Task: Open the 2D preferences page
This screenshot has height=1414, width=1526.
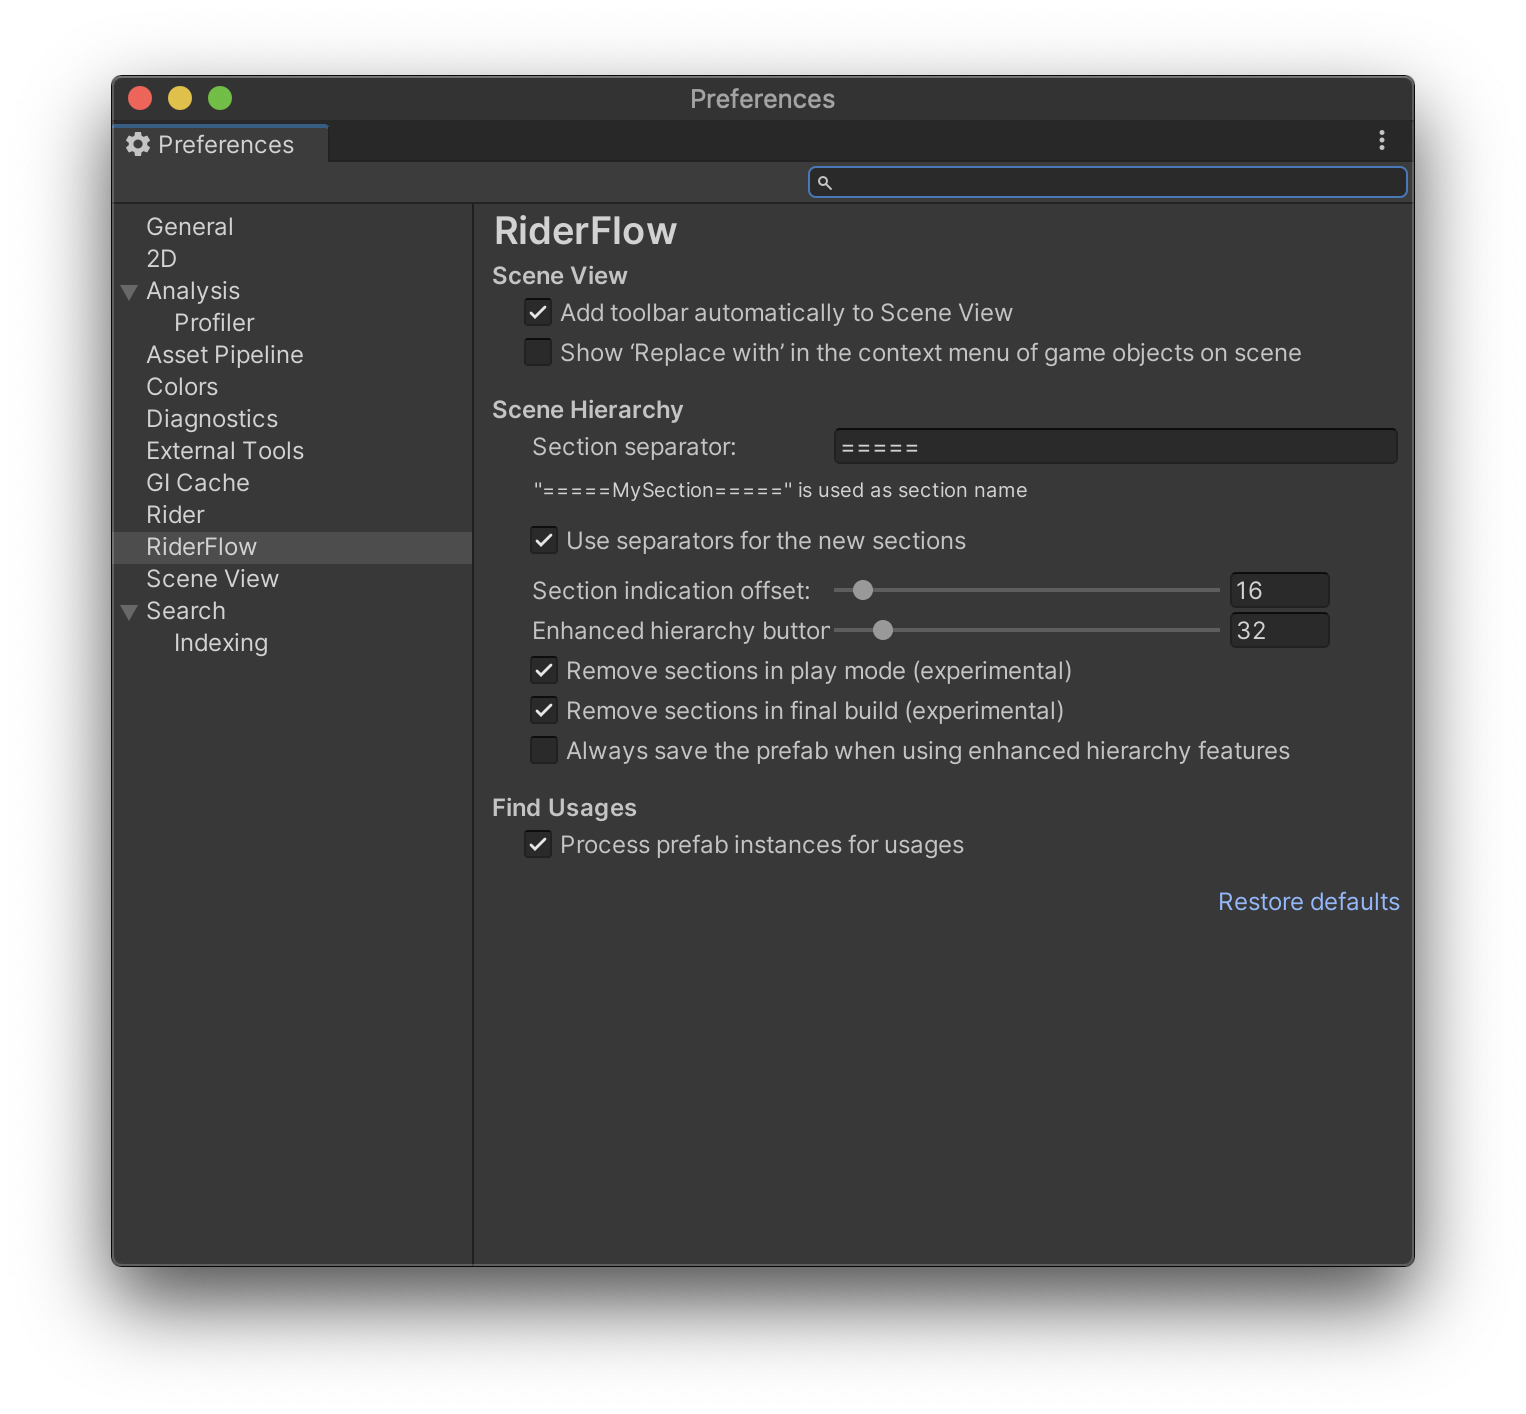Action: [161, 259]
